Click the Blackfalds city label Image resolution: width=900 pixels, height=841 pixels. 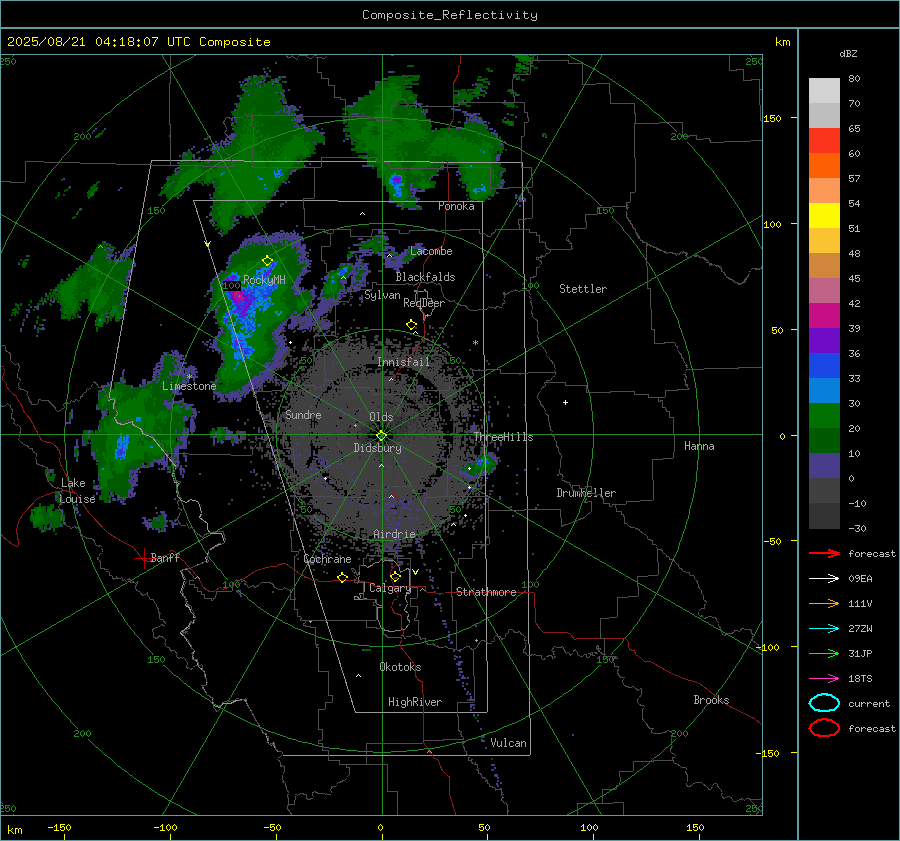tap(425, 277)
